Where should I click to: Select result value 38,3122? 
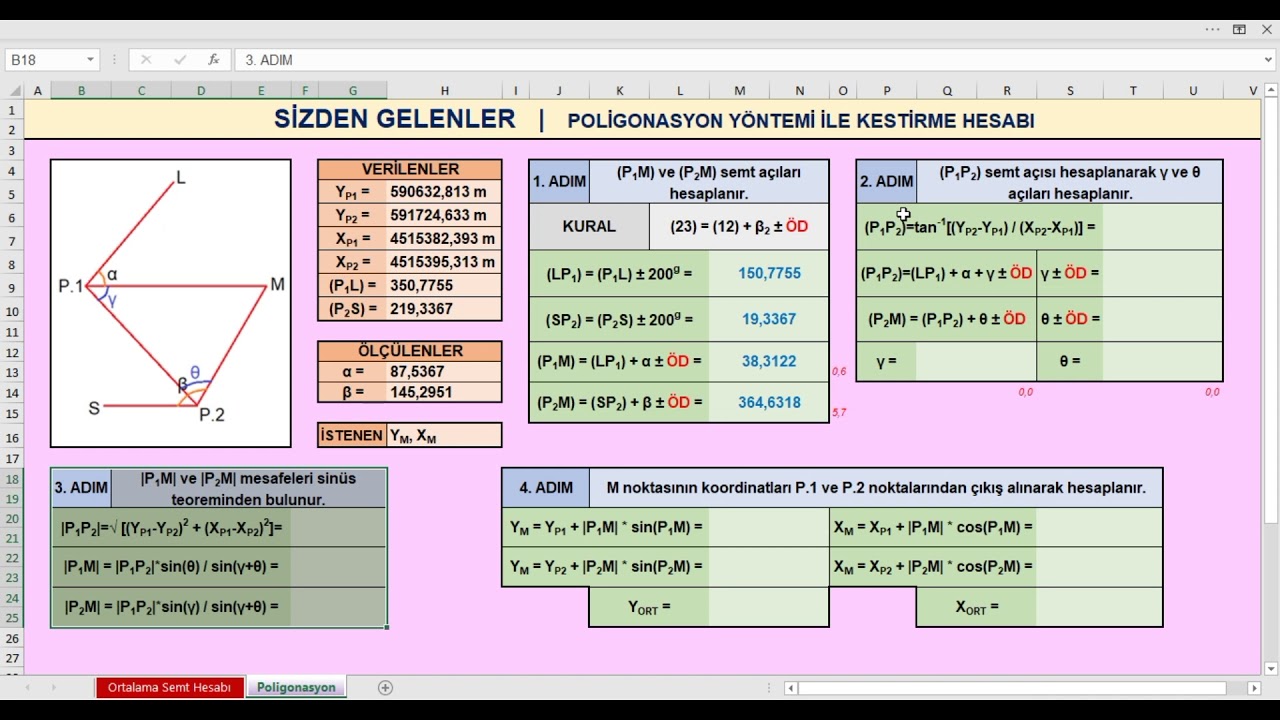point(769,361)
